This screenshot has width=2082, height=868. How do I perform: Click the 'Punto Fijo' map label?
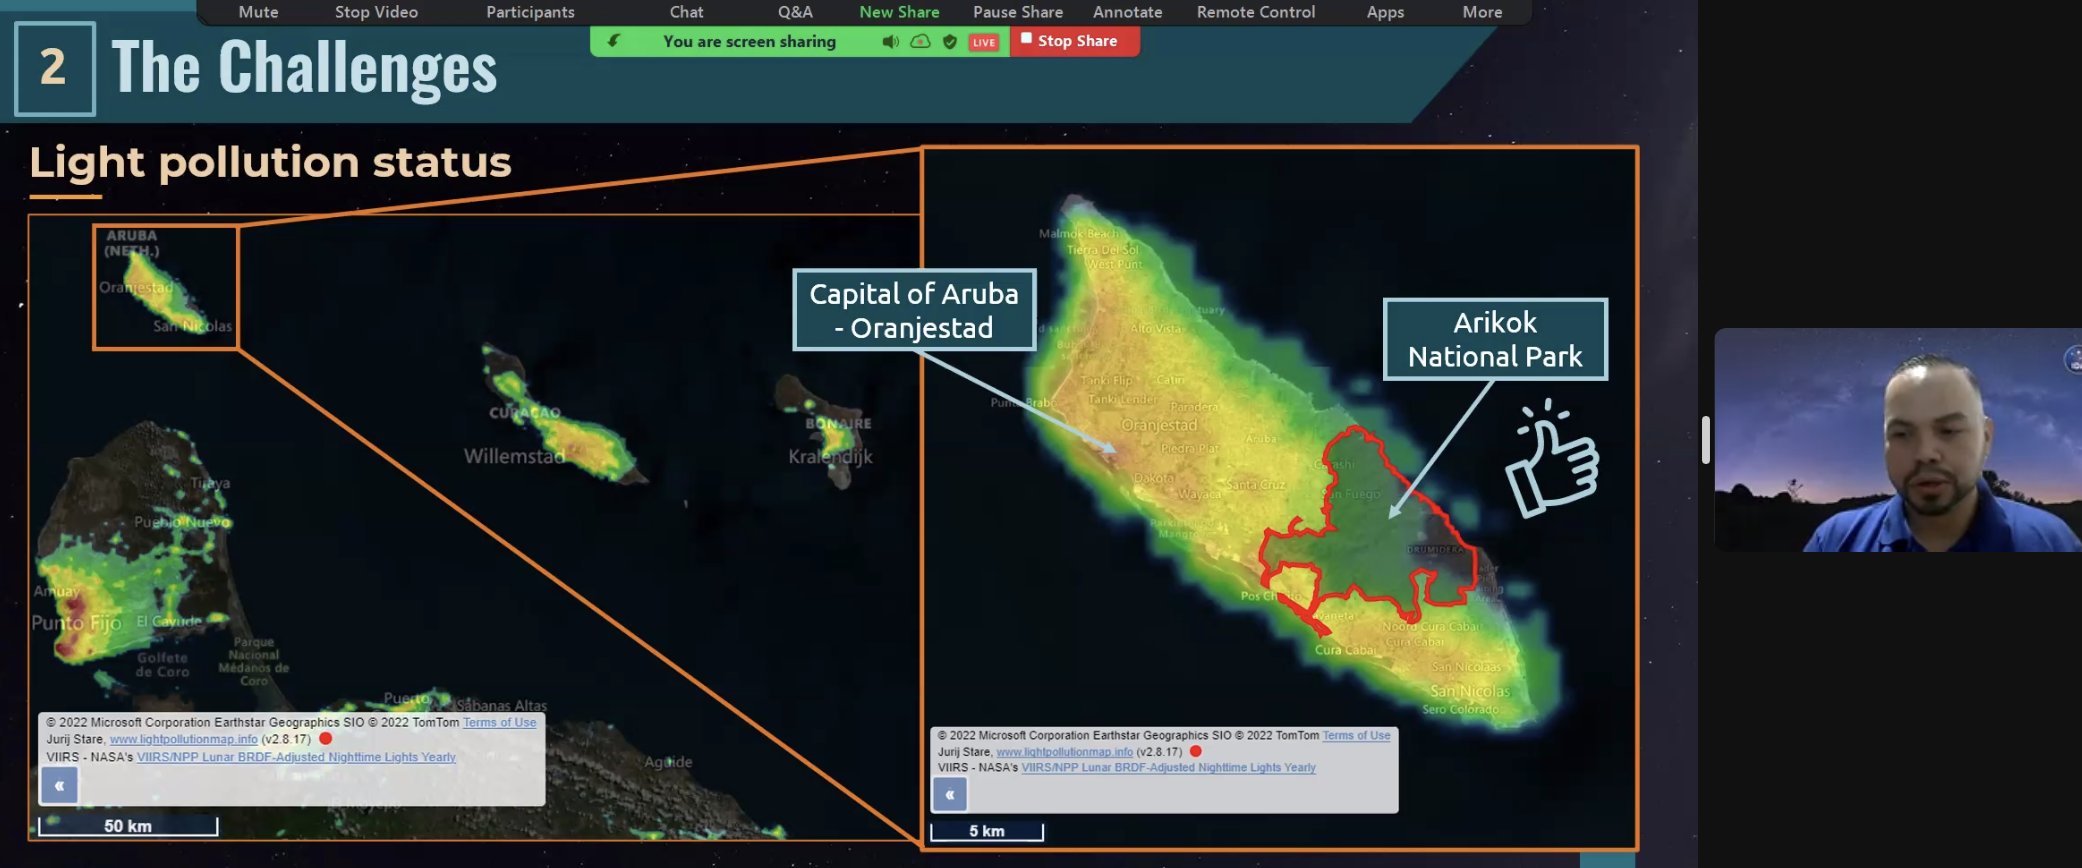point(76,623)
